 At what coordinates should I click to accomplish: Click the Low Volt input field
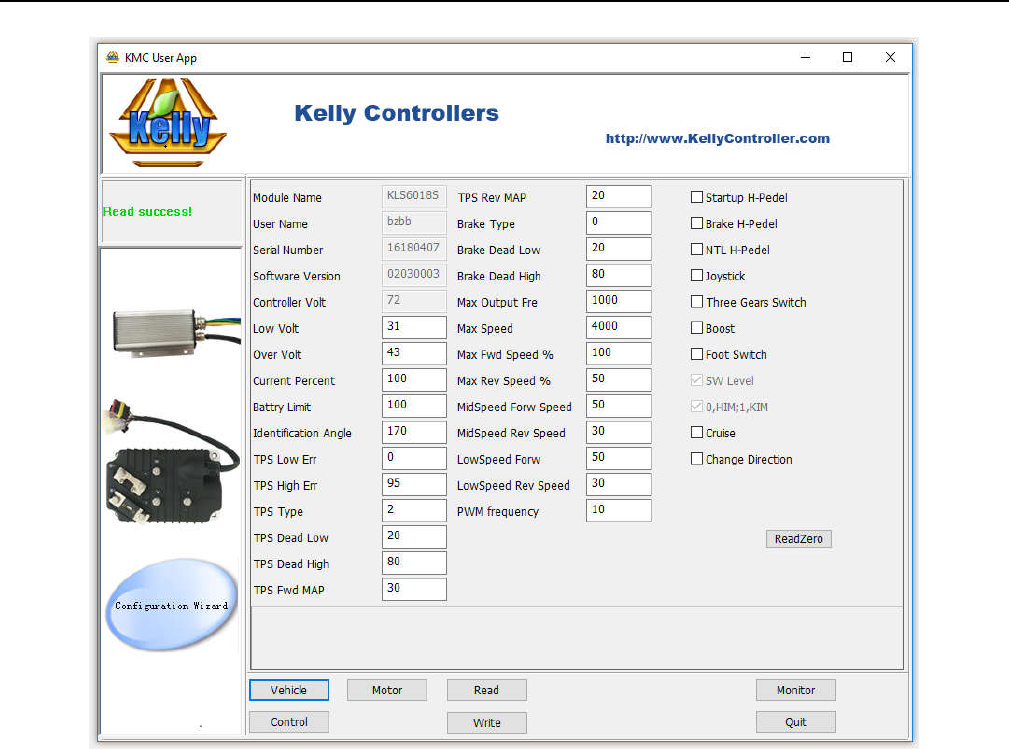click(414, 327)
